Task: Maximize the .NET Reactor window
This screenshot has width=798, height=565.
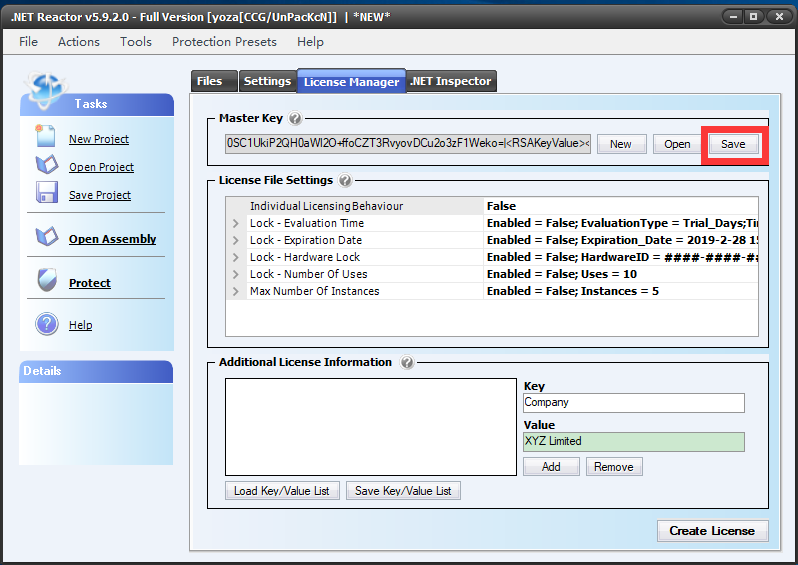Action: click(x=754, y=17)
